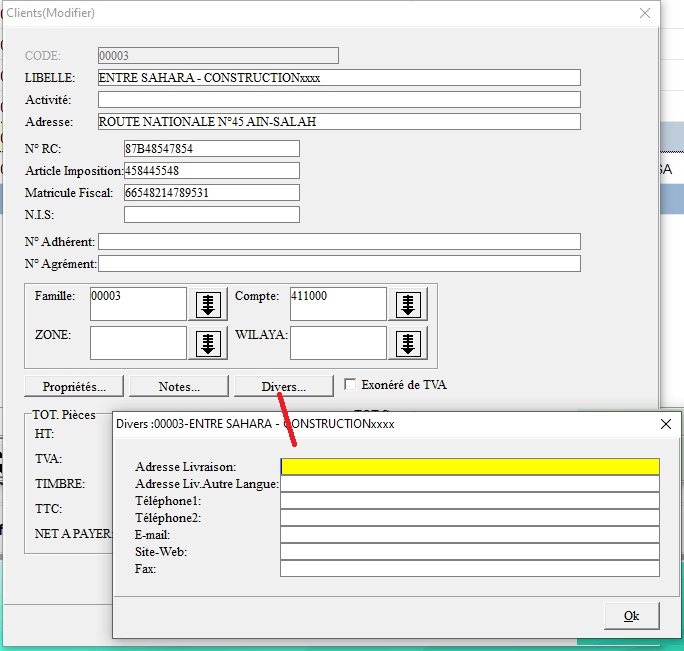Edit the LIBELLE text field
The image size is (684, 651).
coord(339,77)
